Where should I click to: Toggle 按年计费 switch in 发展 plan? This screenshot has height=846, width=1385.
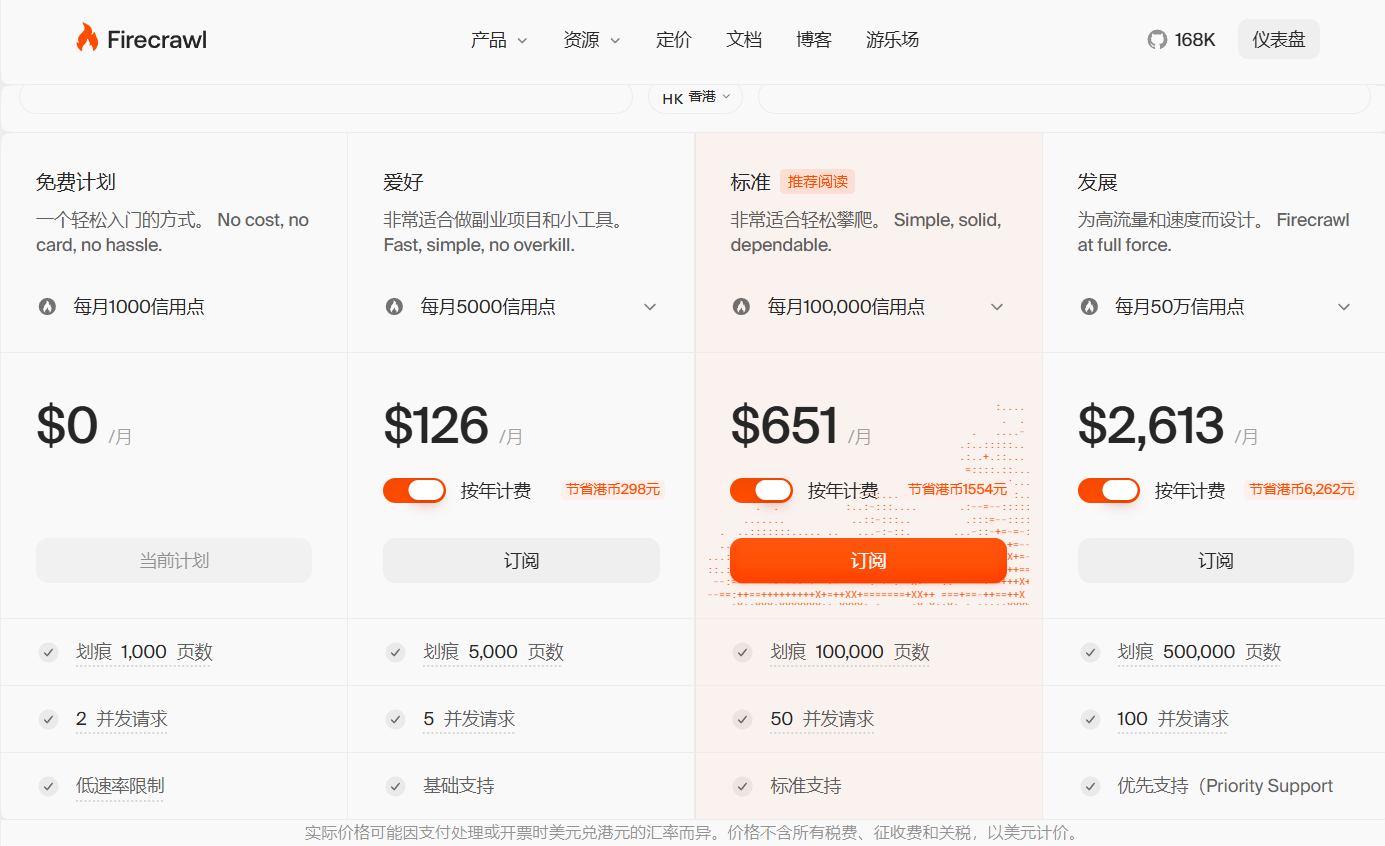coord(1109,490)
